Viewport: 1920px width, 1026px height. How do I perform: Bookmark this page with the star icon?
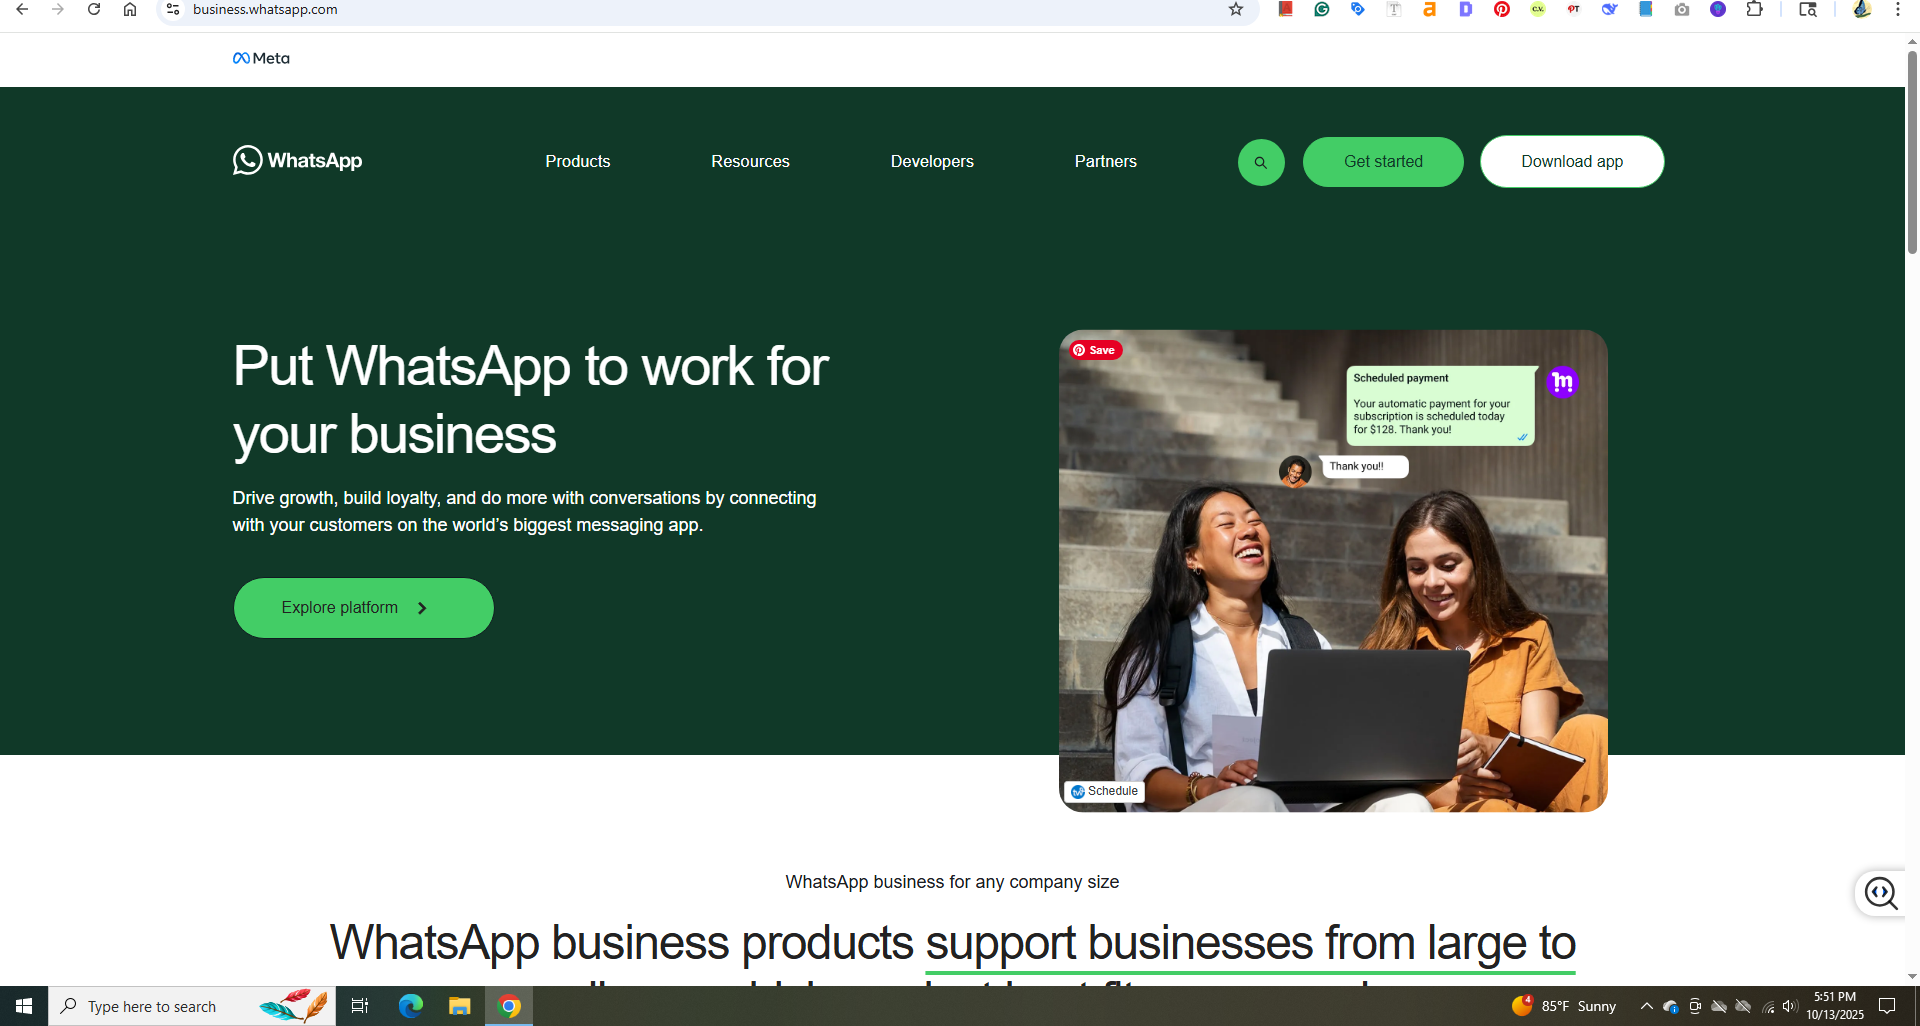(x=1236, y=10)
